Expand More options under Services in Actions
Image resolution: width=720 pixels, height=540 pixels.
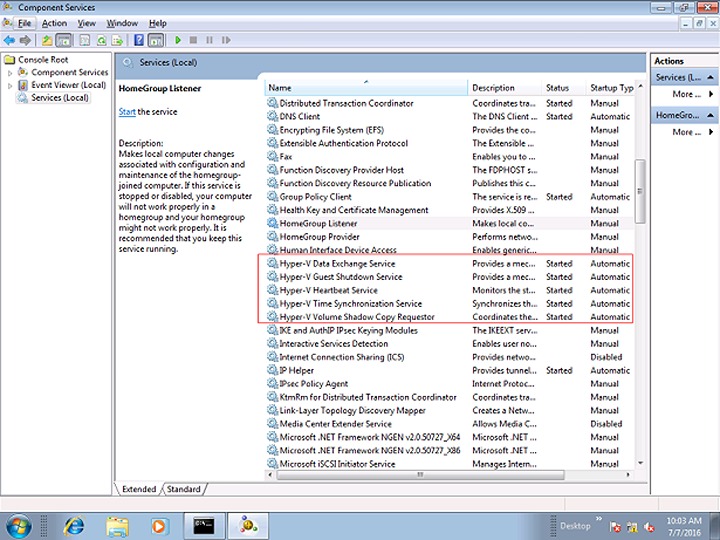[x=686, y=94]
